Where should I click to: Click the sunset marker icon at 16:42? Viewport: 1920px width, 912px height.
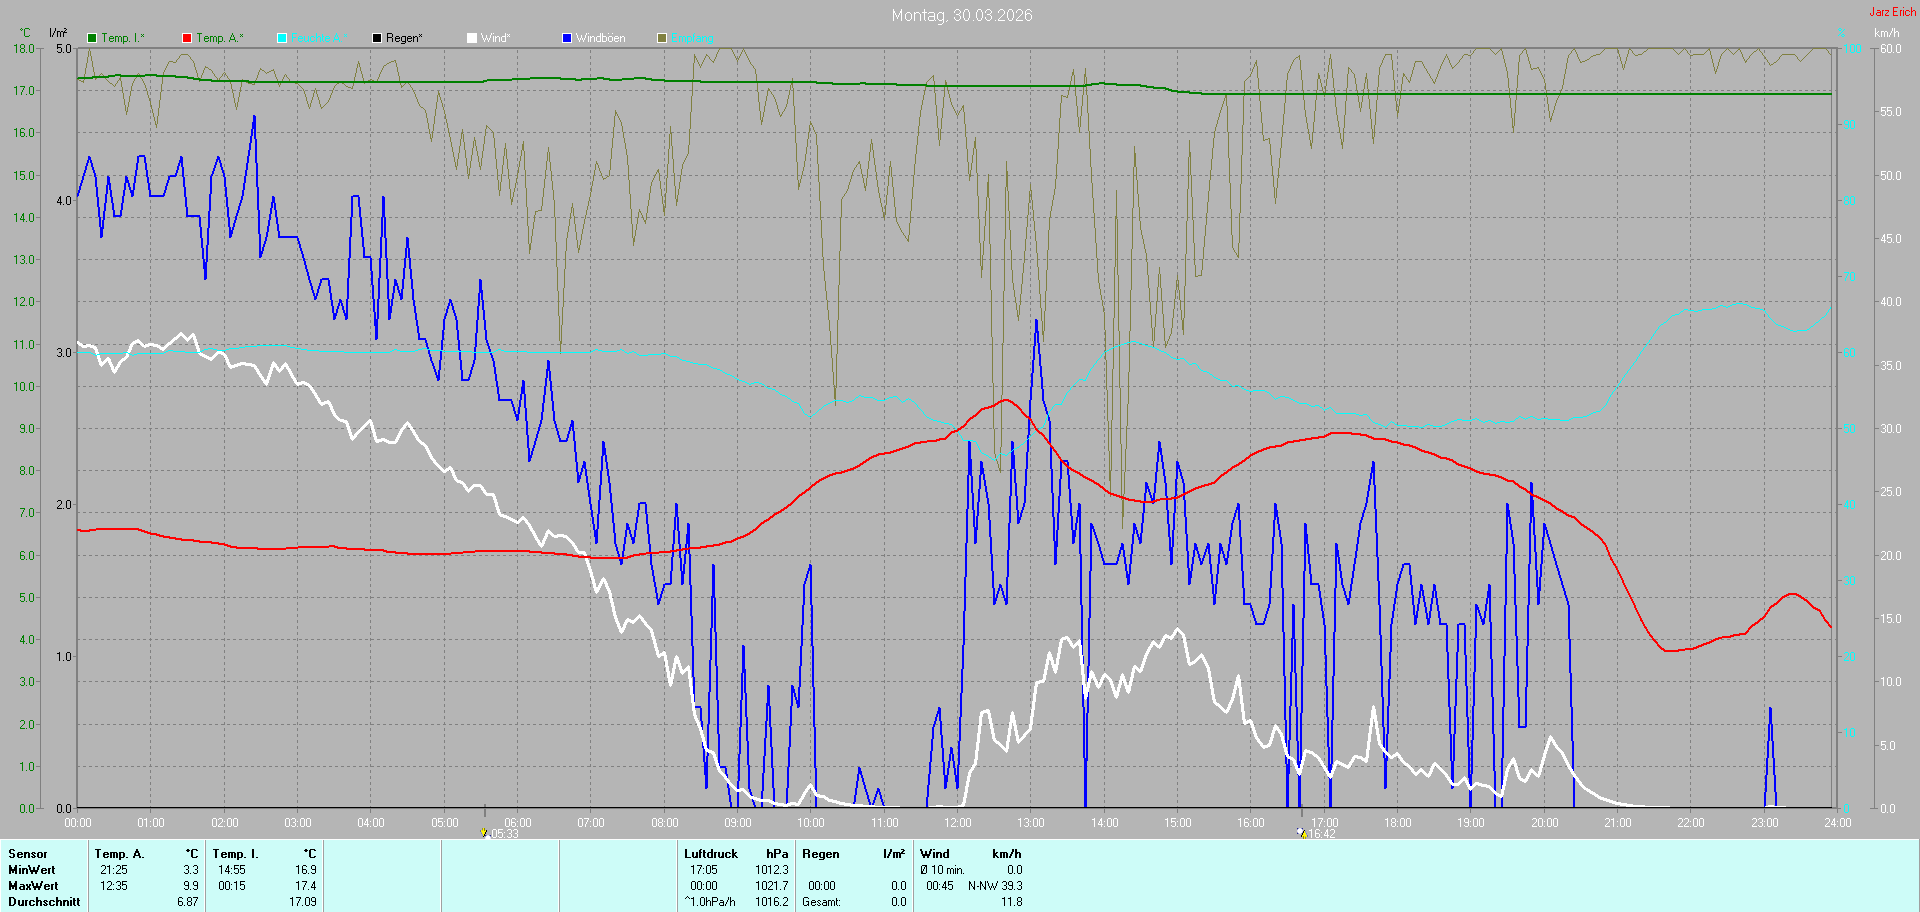point(1302,833)
